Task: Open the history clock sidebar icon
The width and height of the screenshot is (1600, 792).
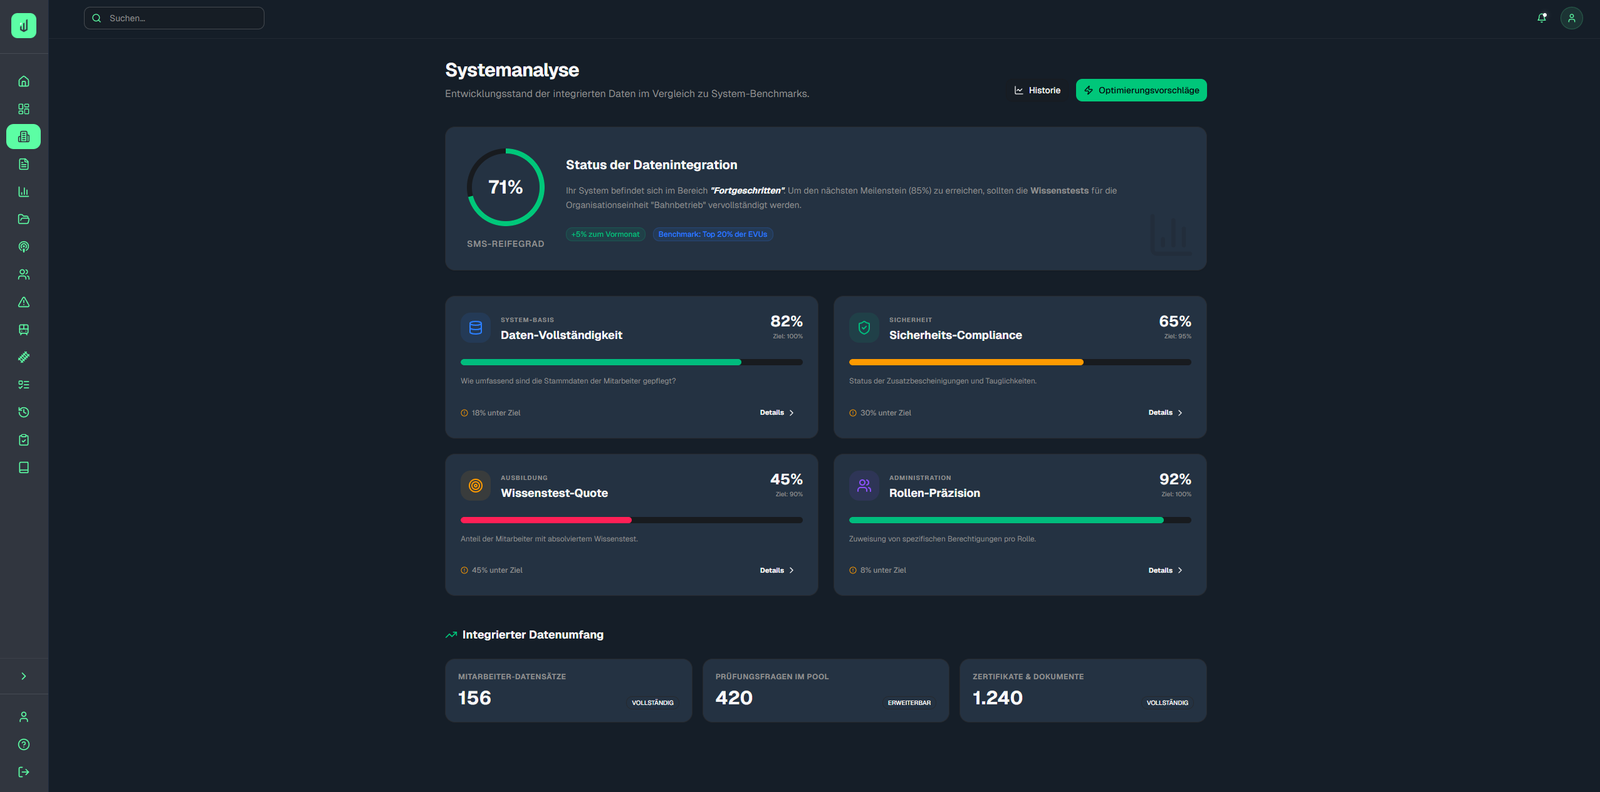Action: point(24,412)
